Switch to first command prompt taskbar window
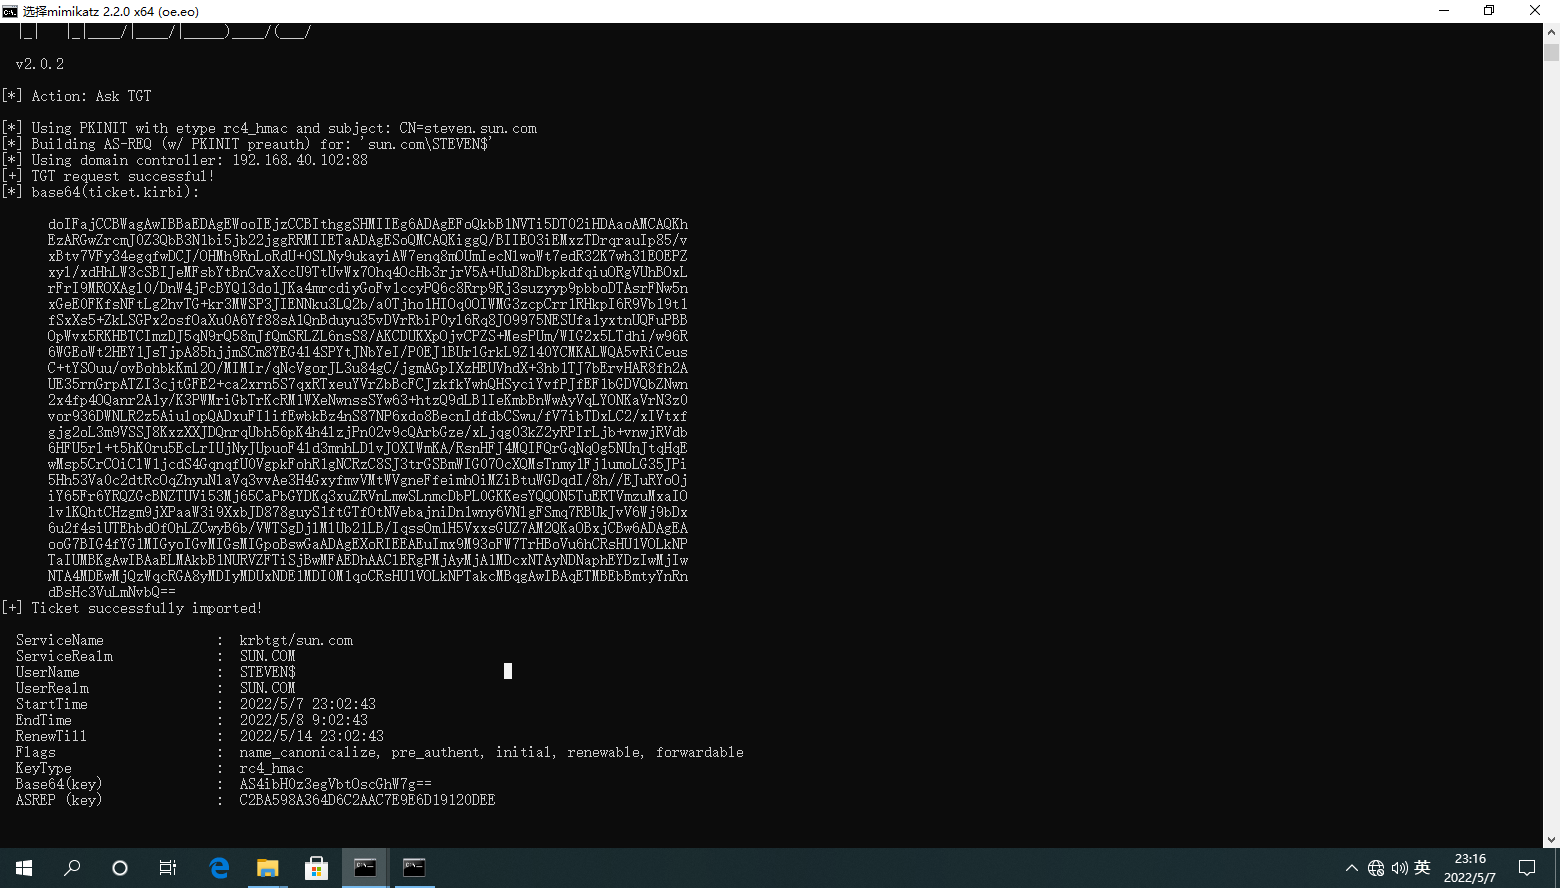Image resolution: width=1560 pixels, height=888 pixels. [366, 868]
